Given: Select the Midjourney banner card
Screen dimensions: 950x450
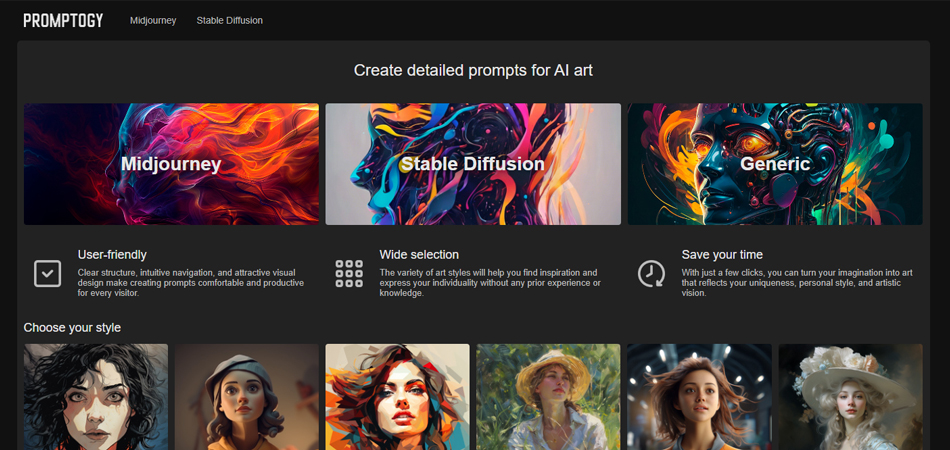Looking at the screenshot, I should pos(171,164).
